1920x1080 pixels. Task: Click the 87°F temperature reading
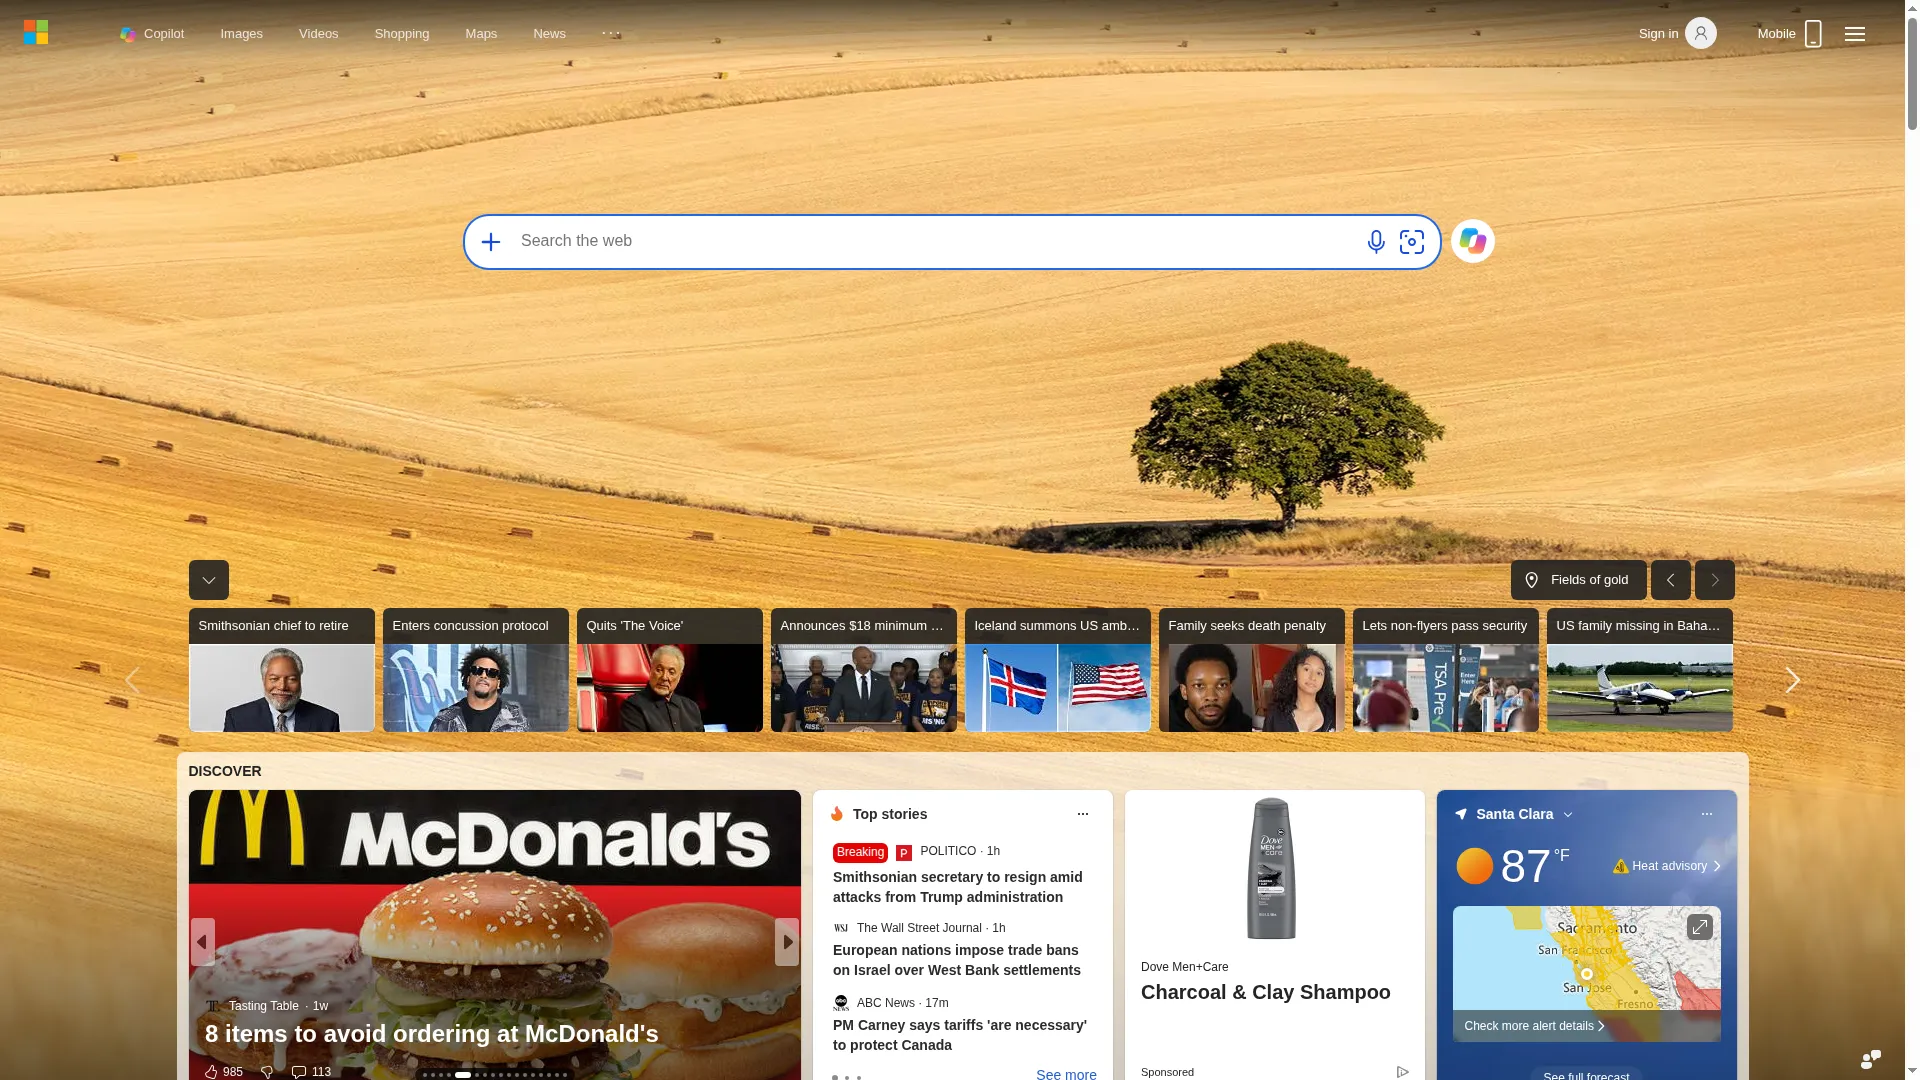pyautogui.click(x=1535, y=866)
